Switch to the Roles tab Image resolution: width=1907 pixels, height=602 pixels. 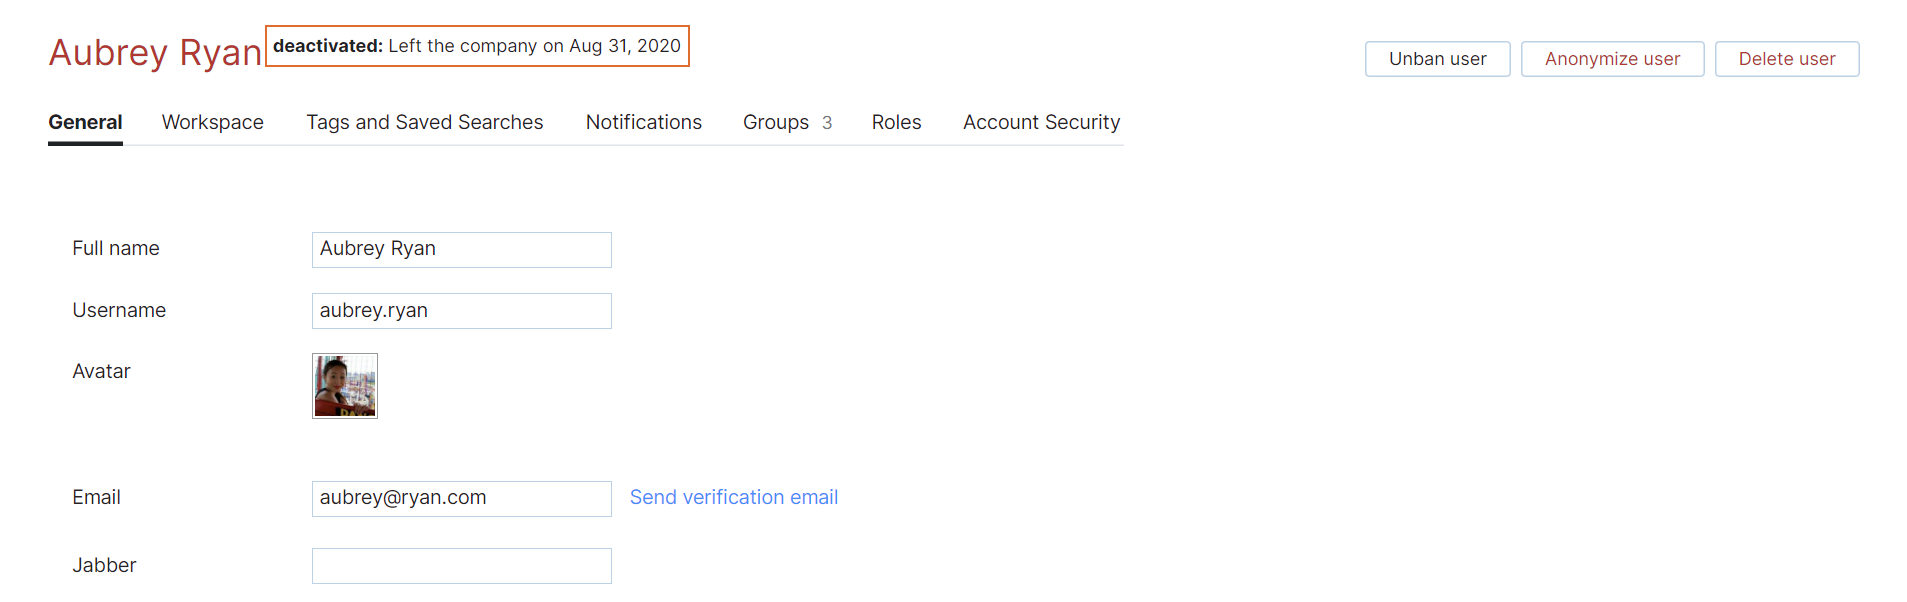click(x=896, y=122)
